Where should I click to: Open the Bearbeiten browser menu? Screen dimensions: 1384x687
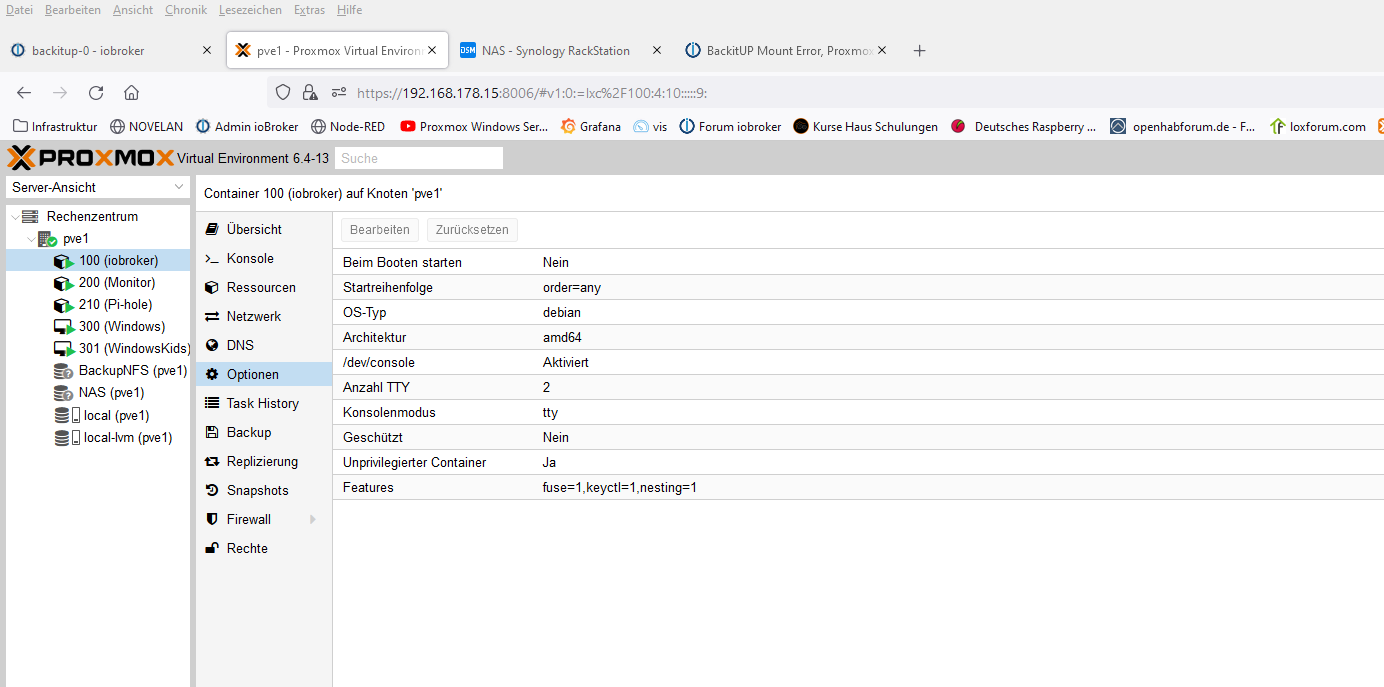(x=73, y=10)
